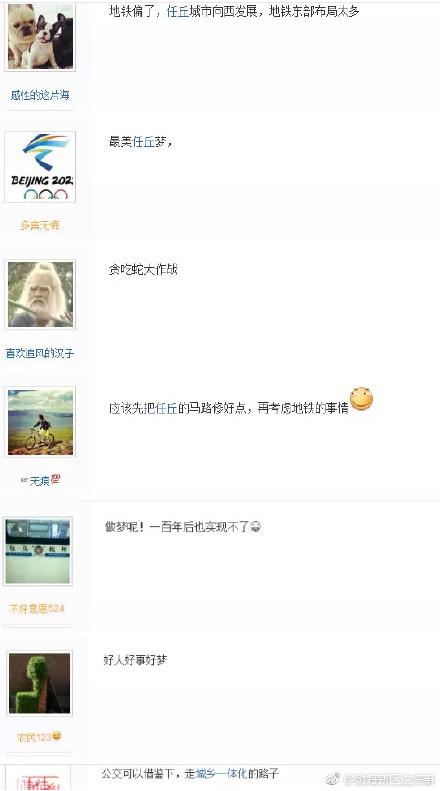Visit the 喜欢追风的汉子 profile
This screenshot has width=440, height=791.
pos(40,353)
